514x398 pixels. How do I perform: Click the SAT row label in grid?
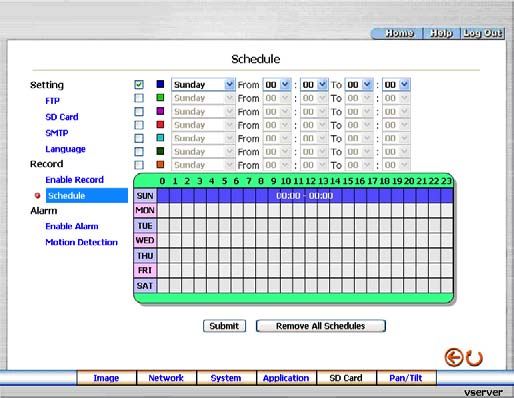(x=145, y=286)
